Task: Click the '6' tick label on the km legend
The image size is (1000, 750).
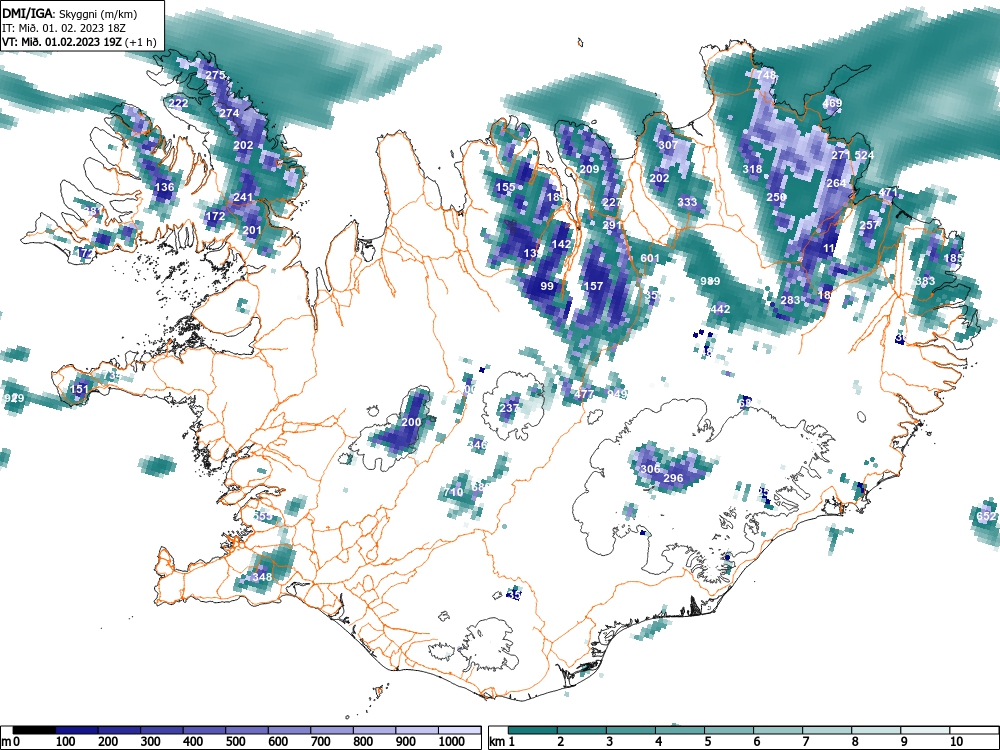Action: pyautogui.click(x=756, y=742)
